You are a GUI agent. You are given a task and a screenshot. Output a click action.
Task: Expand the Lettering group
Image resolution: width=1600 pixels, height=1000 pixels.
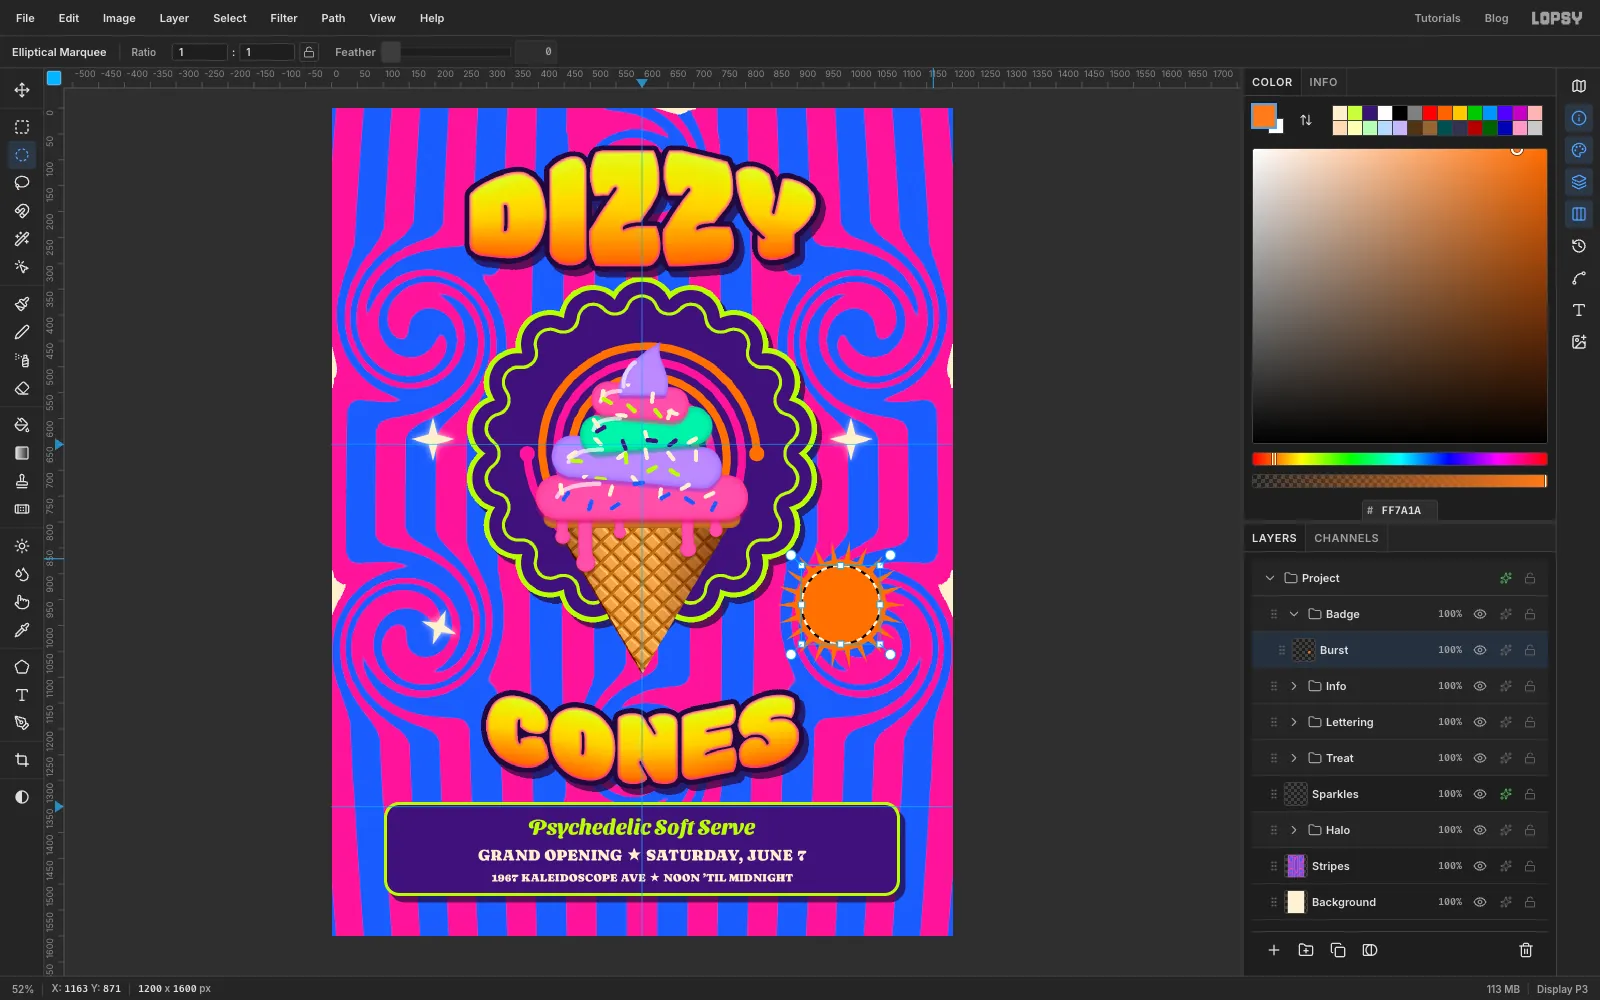click(1294, 722)
